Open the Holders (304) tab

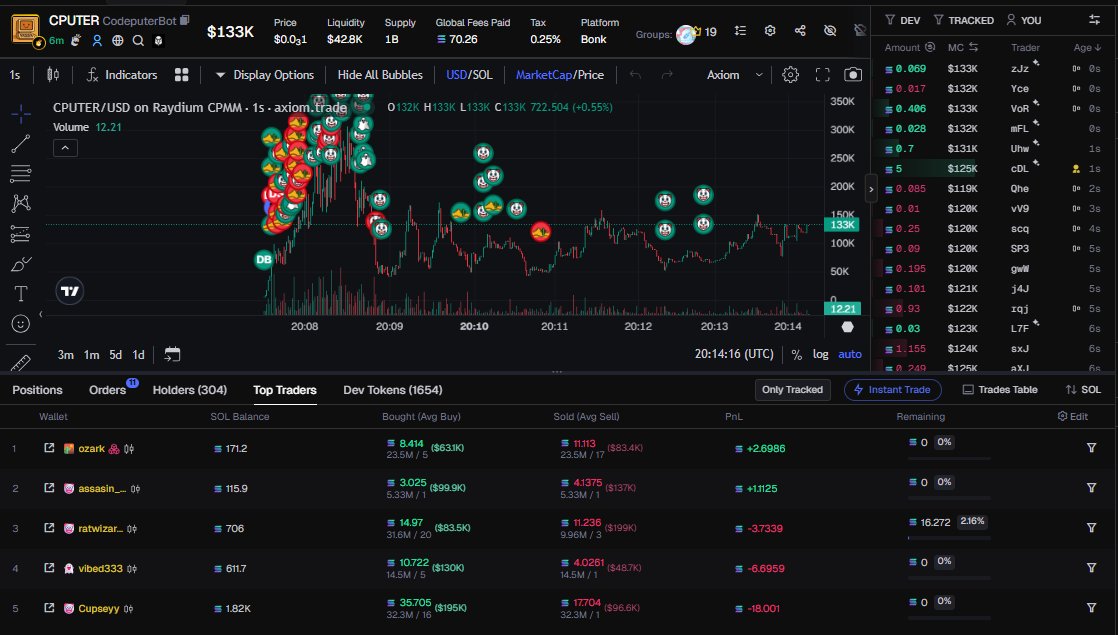(190, 390)
